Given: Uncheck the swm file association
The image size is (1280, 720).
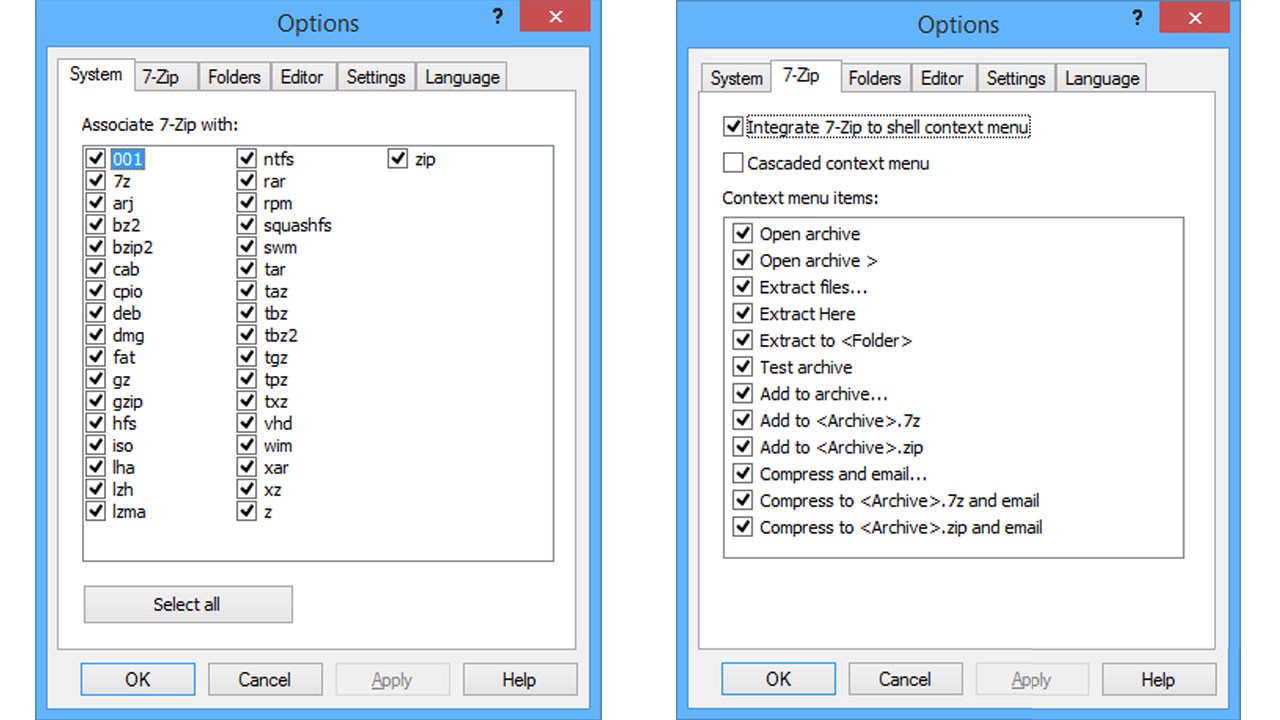Looking at the screenshot, I should (x=247, y=247).
